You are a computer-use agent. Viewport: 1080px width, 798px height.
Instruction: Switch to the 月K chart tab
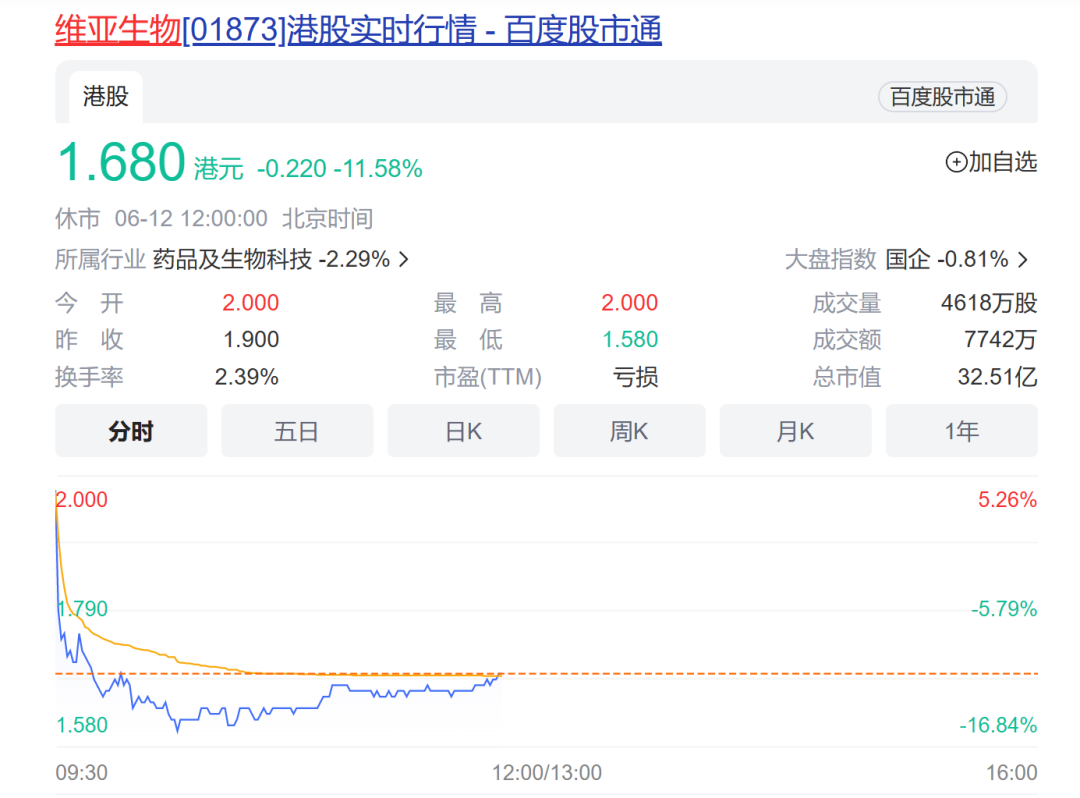click(796, 431)
